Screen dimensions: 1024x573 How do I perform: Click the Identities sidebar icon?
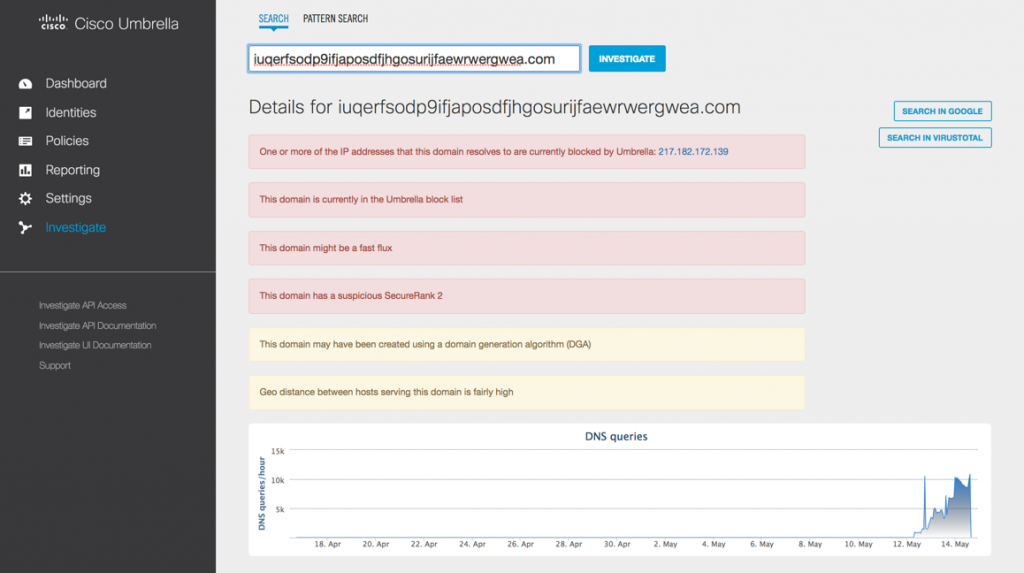click(25, 112)
